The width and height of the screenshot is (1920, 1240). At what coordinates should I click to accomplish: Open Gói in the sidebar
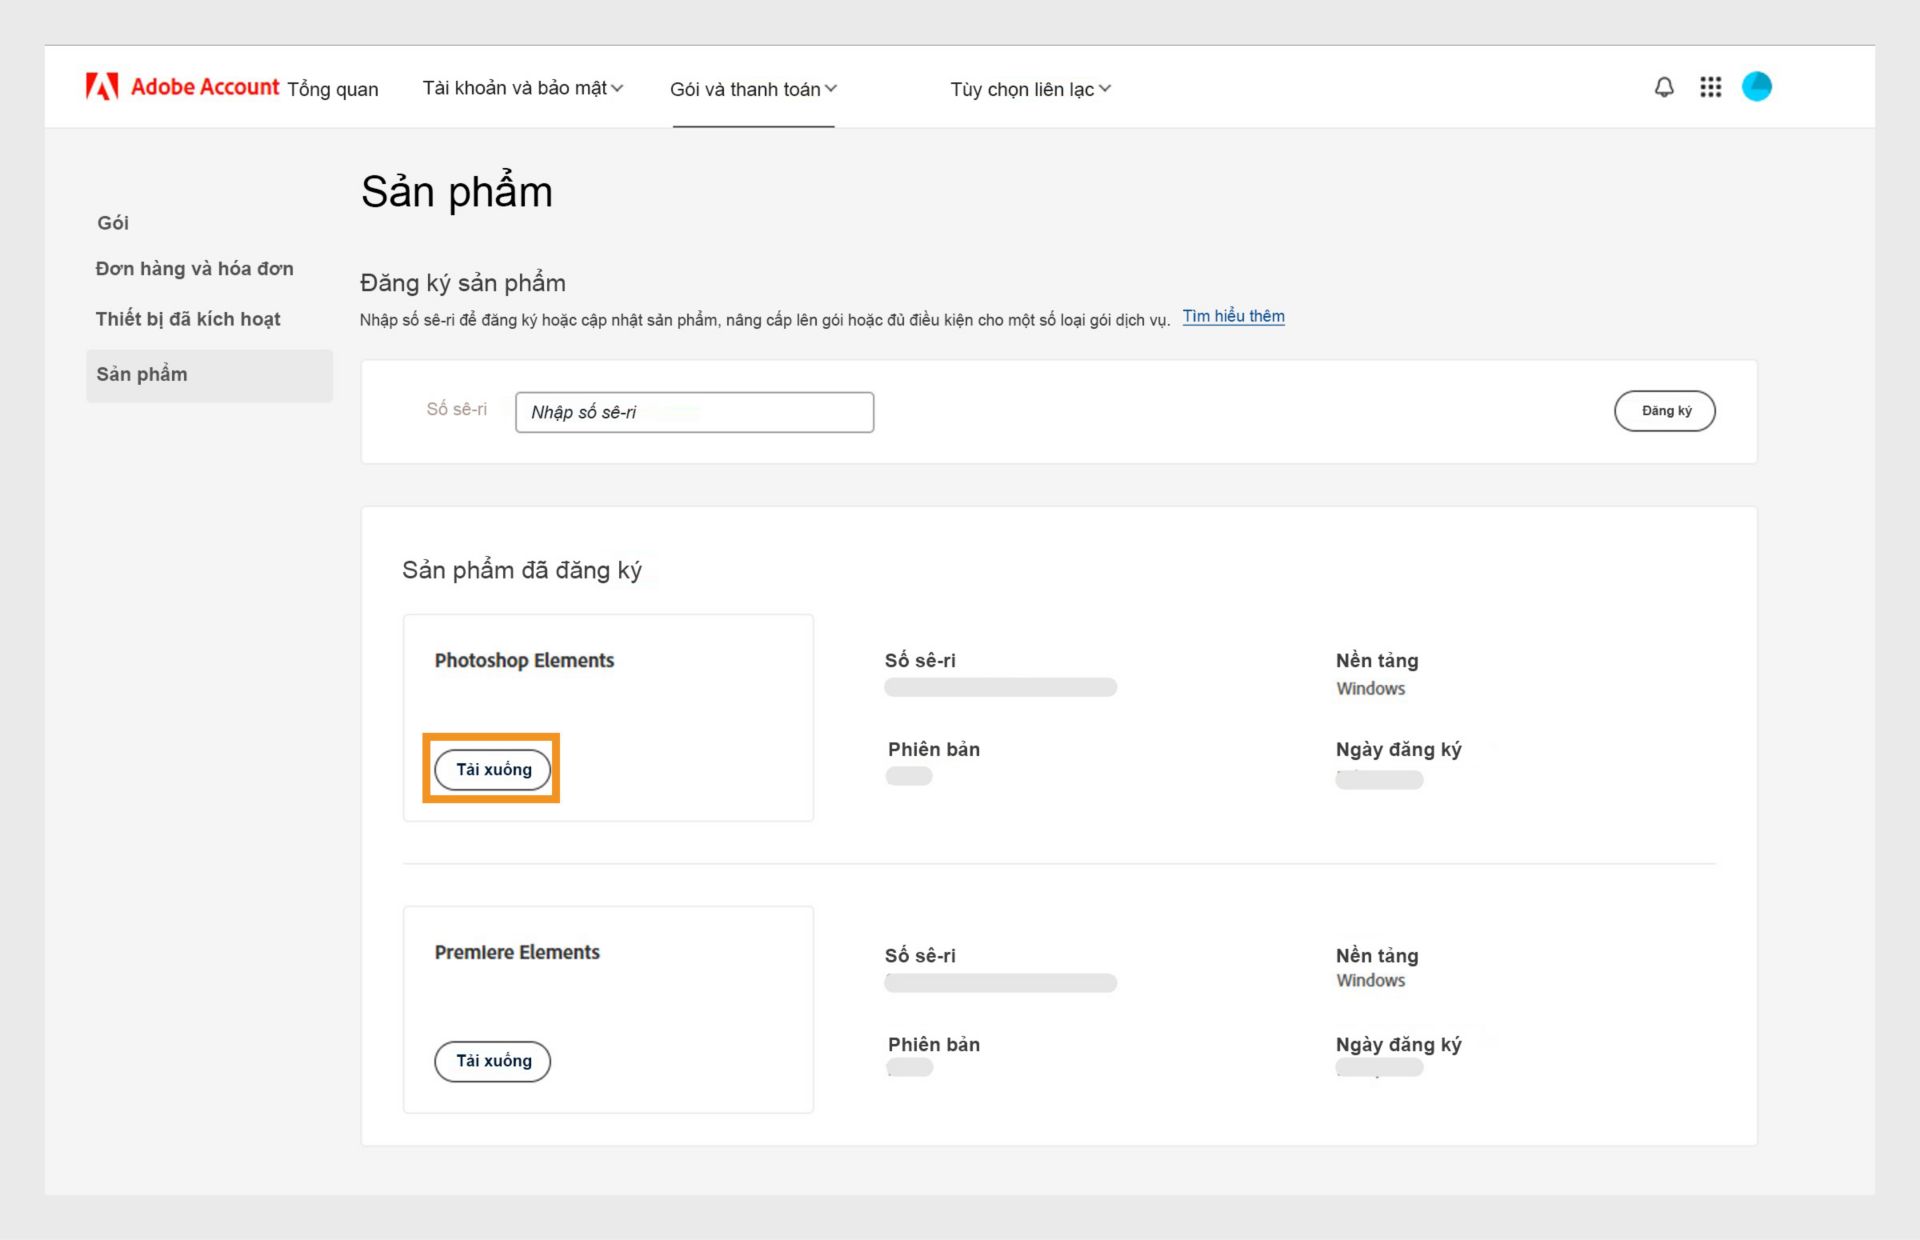113,223
